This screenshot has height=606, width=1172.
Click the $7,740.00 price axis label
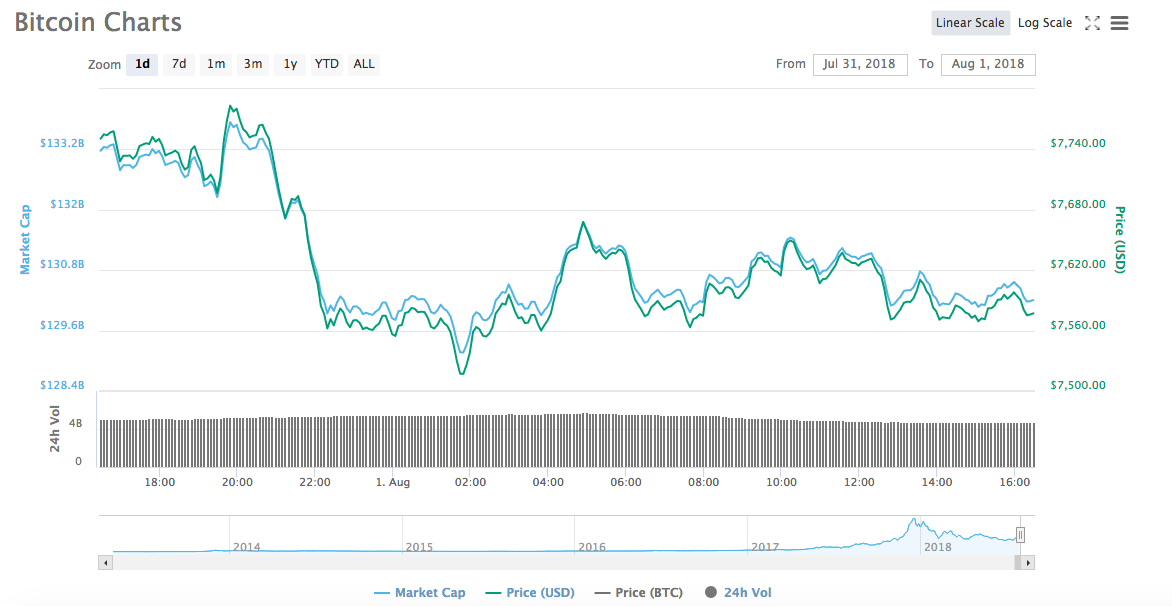pos(1078,143)
